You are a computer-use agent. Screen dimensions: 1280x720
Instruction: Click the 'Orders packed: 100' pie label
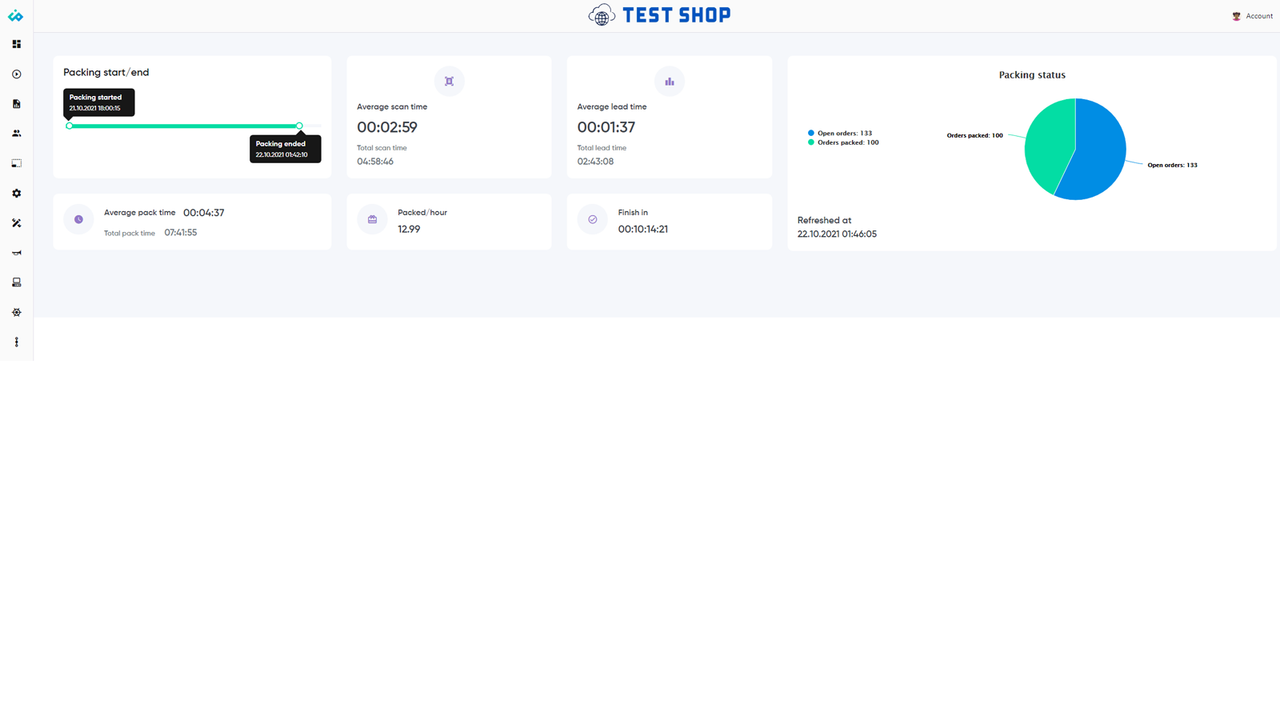(975, 135)
